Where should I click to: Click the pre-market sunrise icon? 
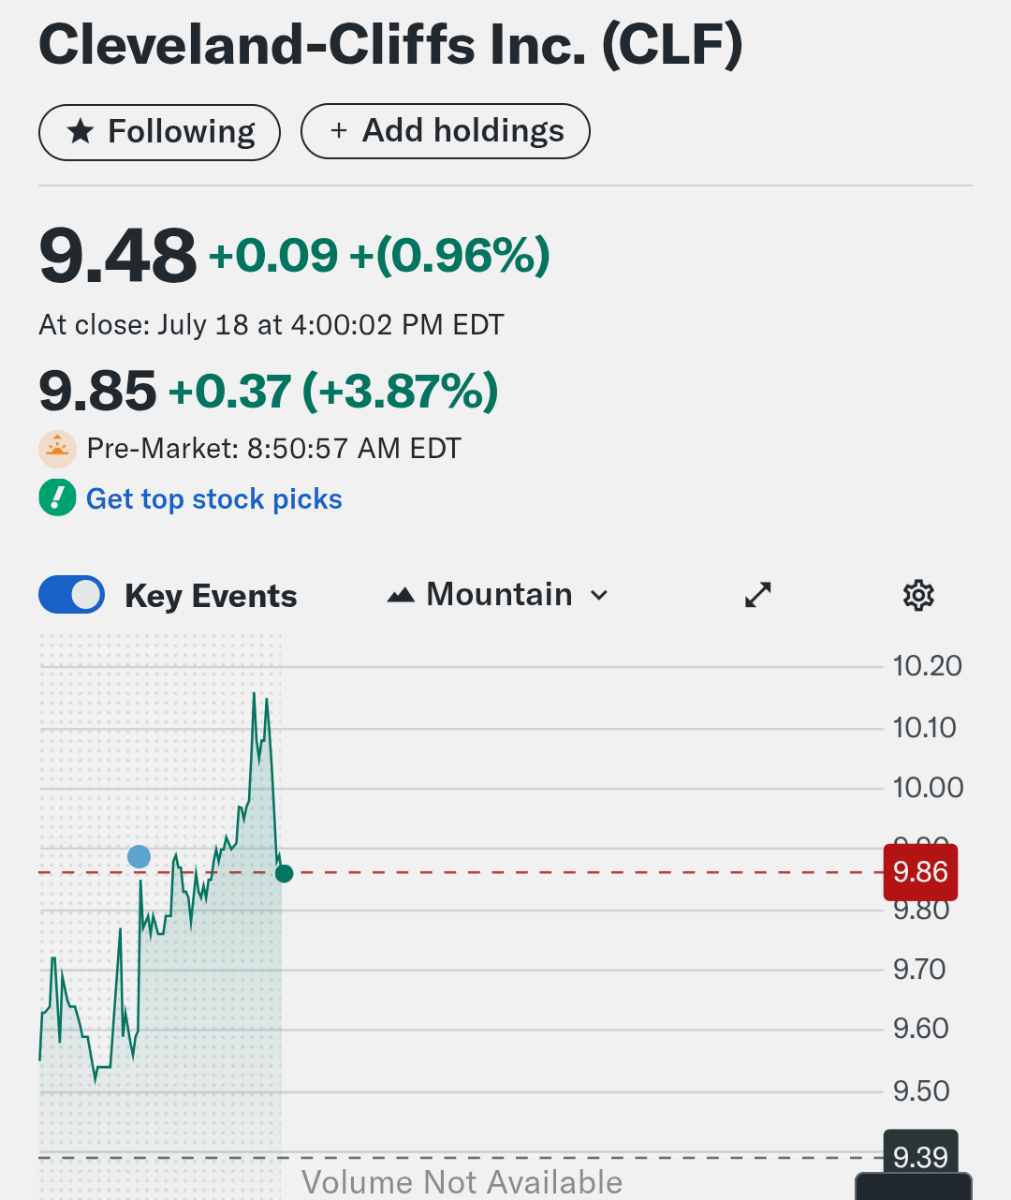[57, 449]
